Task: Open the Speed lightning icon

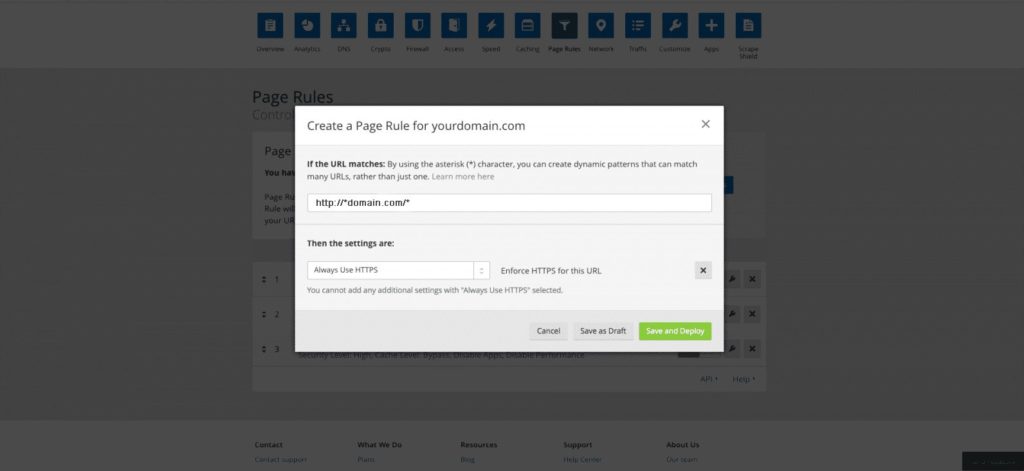Action: click(490, 25)
